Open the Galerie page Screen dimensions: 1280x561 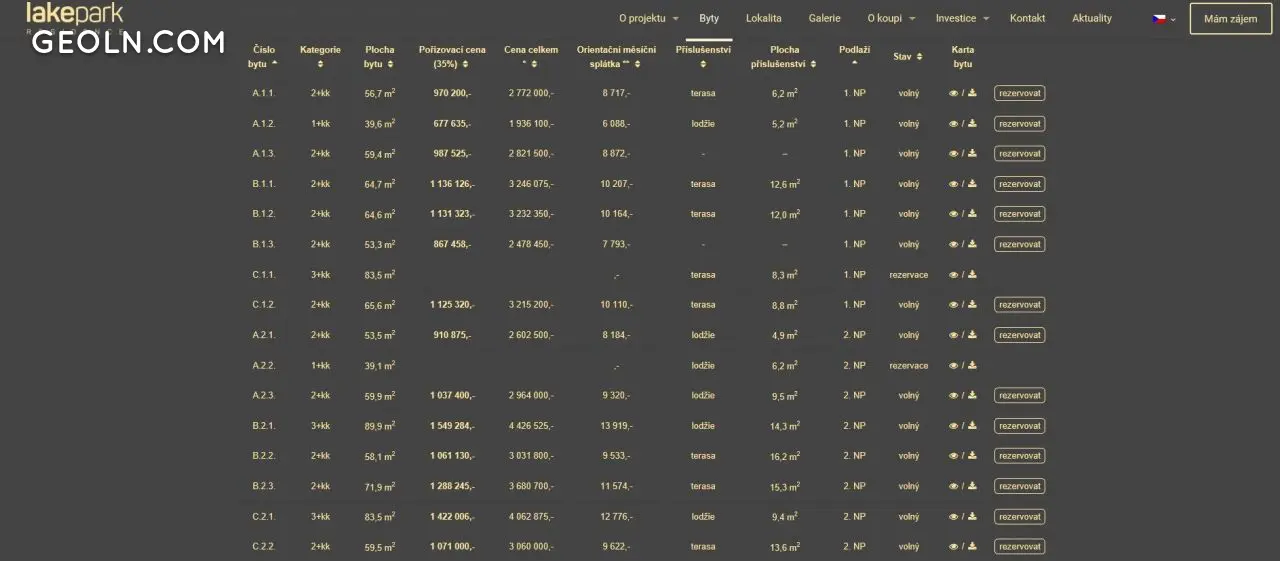[x=824, y=18]
